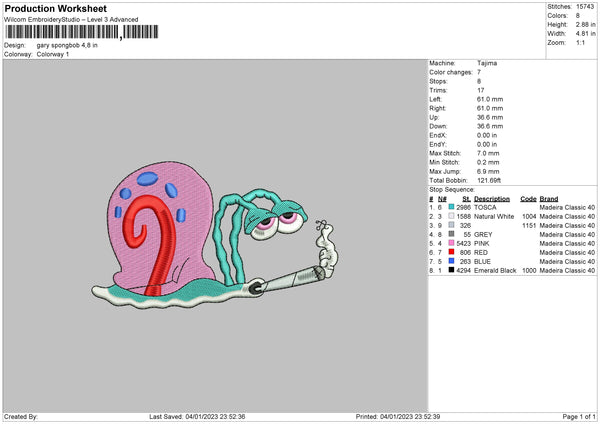600x424 pixels.
Task: Click the Width value 4.81 in
Action: click(586, 34)
